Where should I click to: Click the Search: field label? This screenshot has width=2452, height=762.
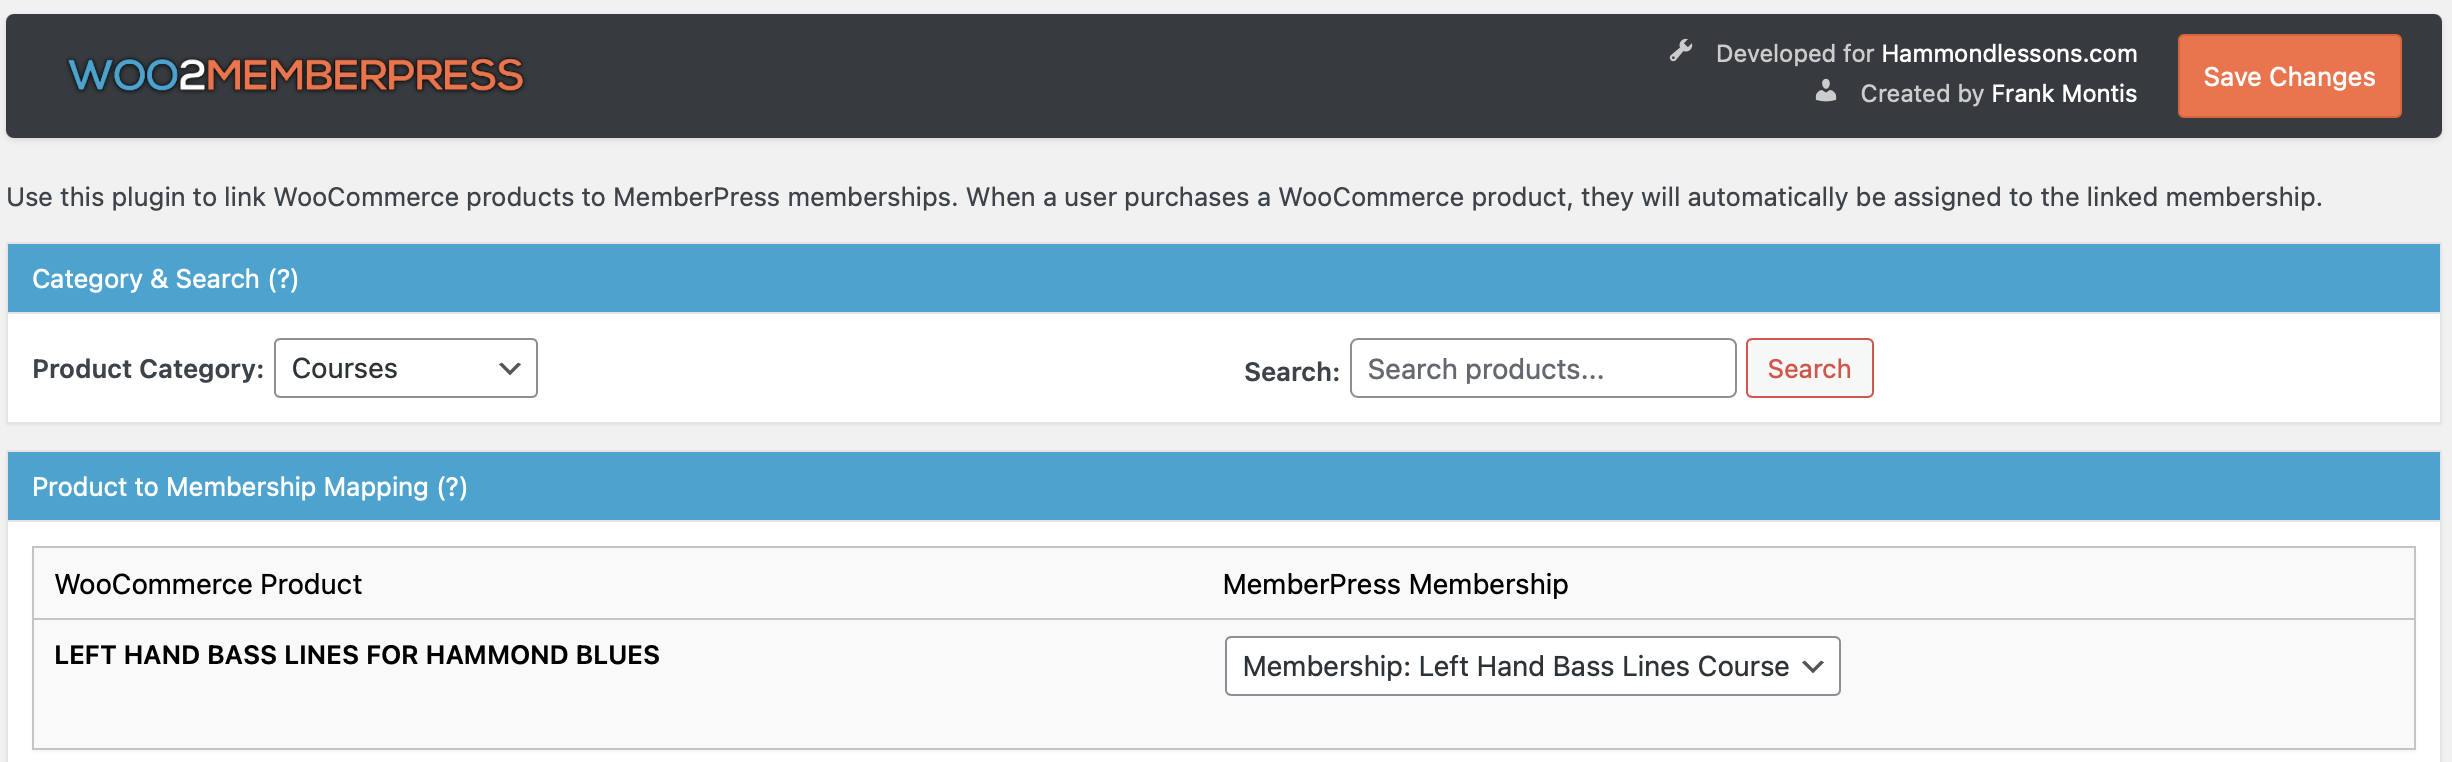point(1291,372)
